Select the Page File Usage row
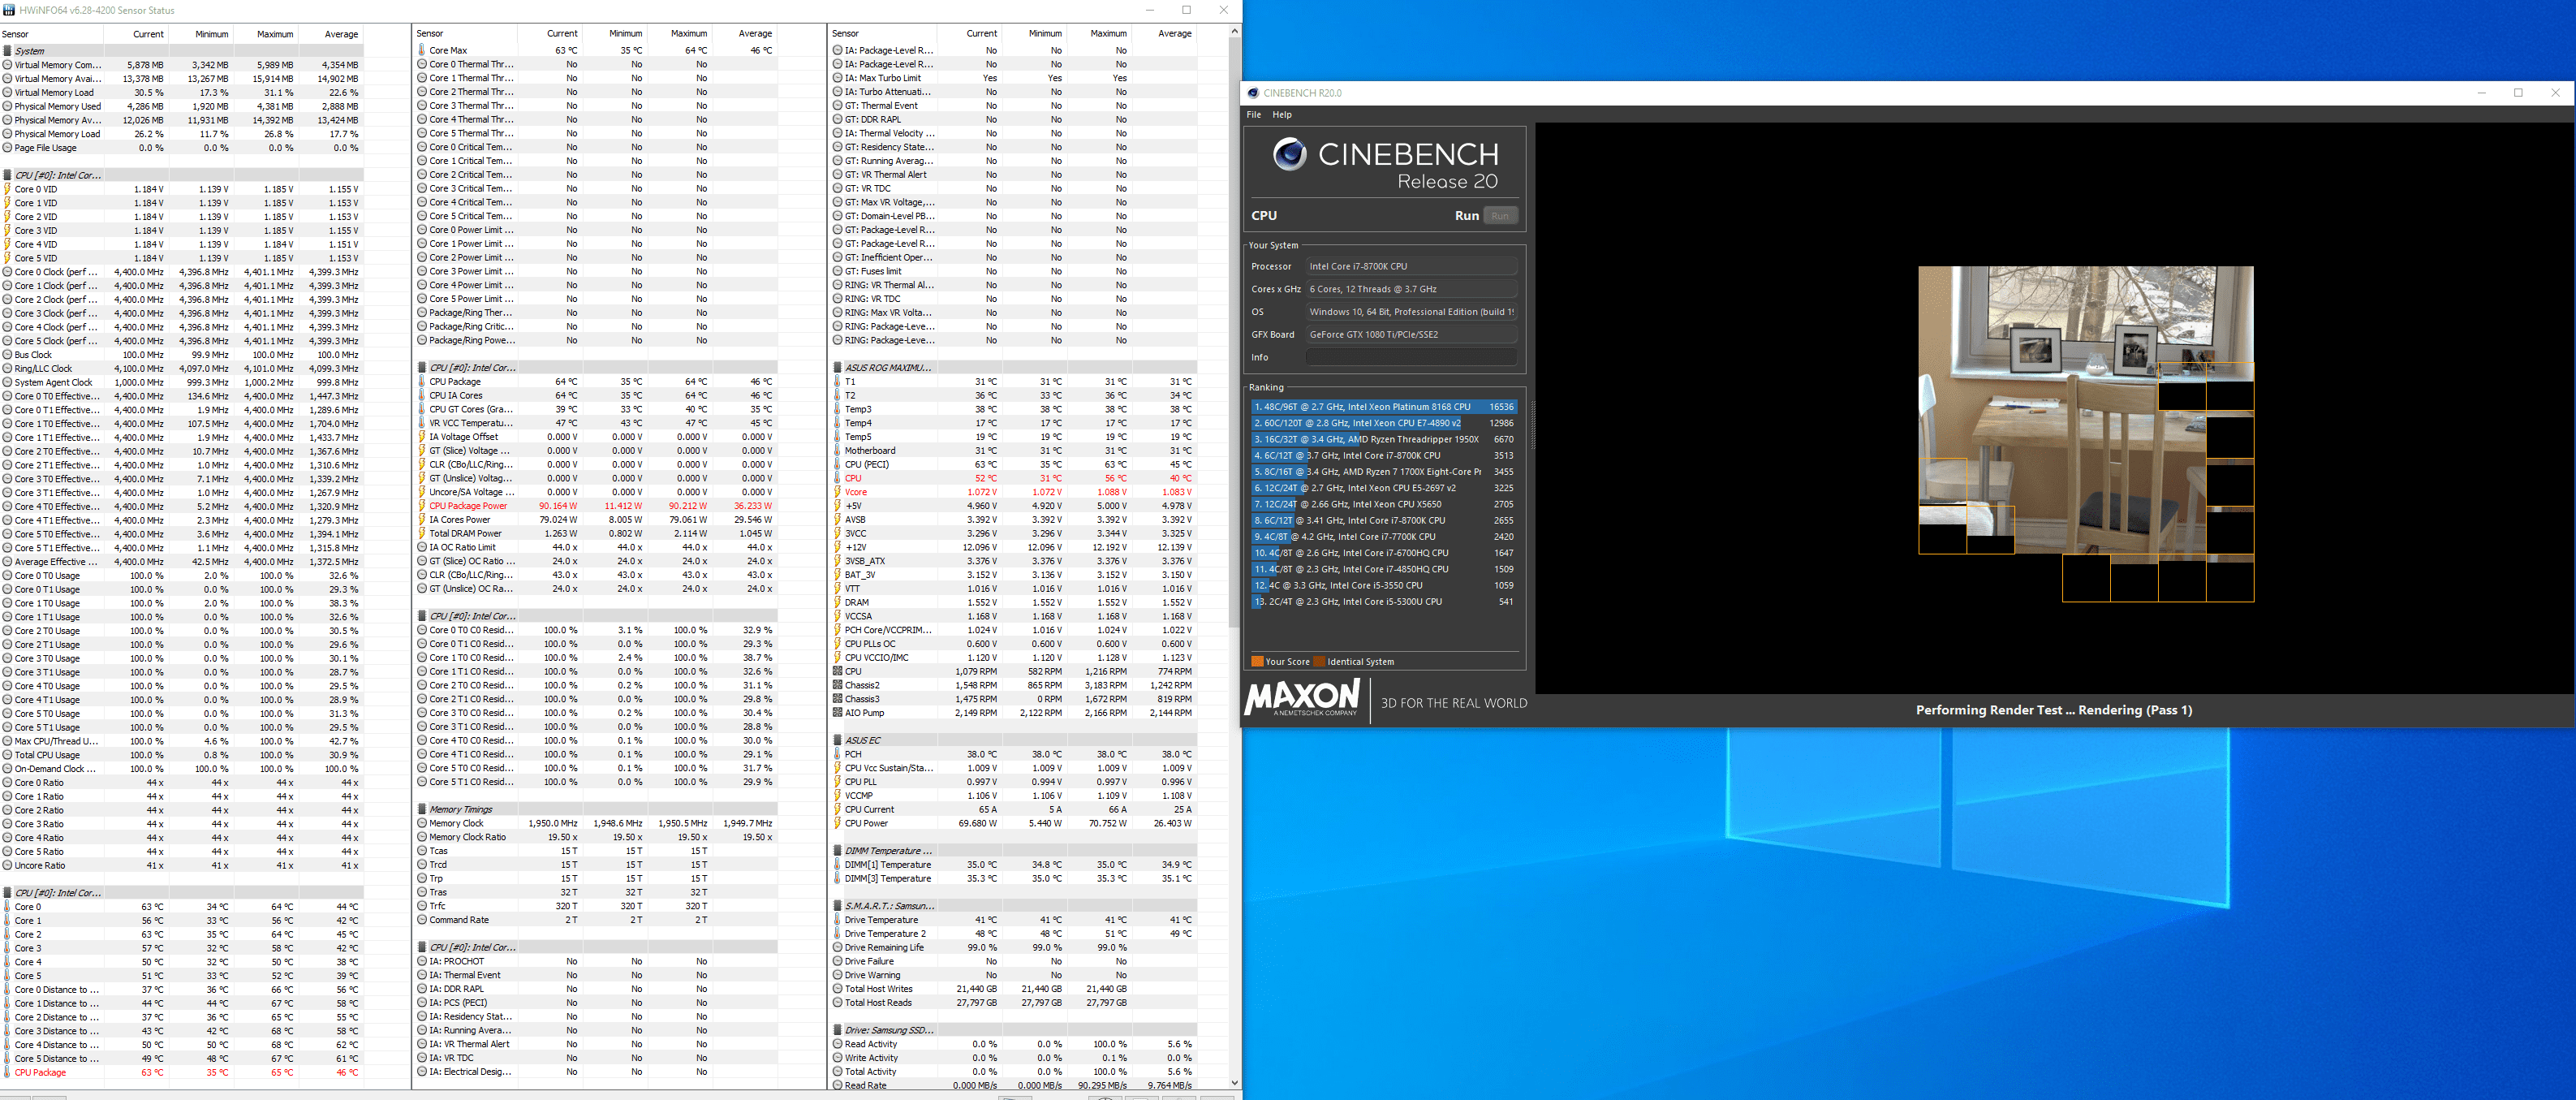Screen dimensions: 2576x1100 tap(182, 148)
